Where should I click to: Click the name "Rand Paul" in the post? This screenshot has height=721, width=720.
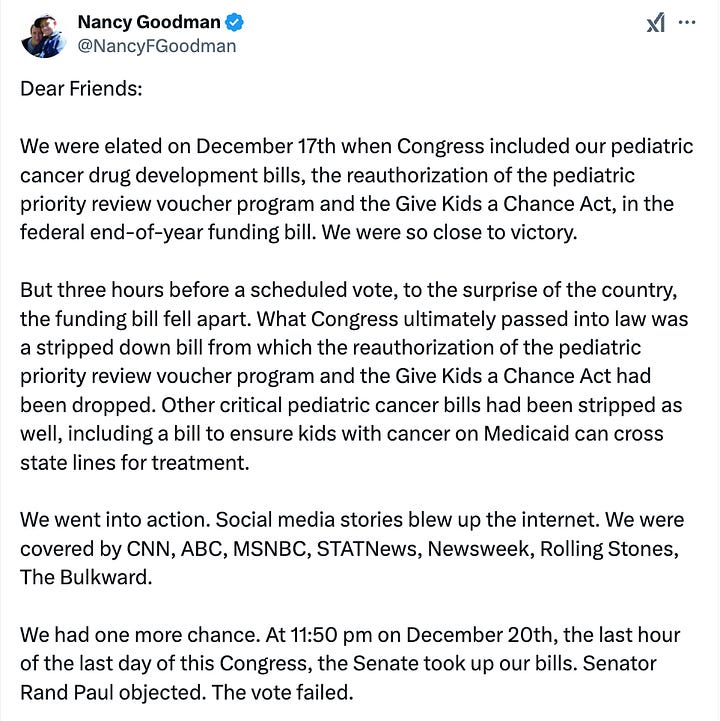58,693
